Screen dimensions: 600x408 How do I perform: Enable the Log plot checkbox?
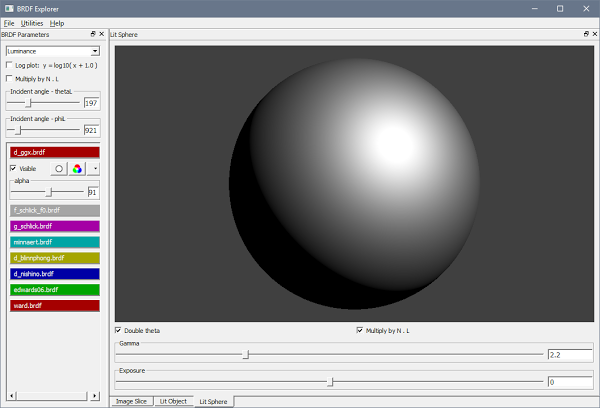10,65
